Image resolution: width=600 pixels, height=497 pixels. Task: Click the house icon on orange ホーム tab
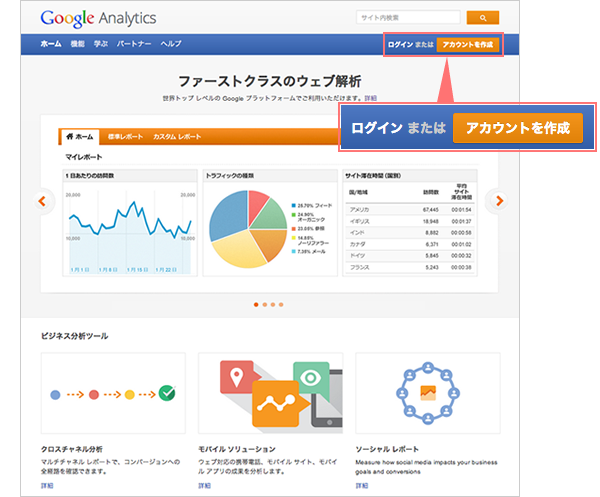[x=70, y=137]
